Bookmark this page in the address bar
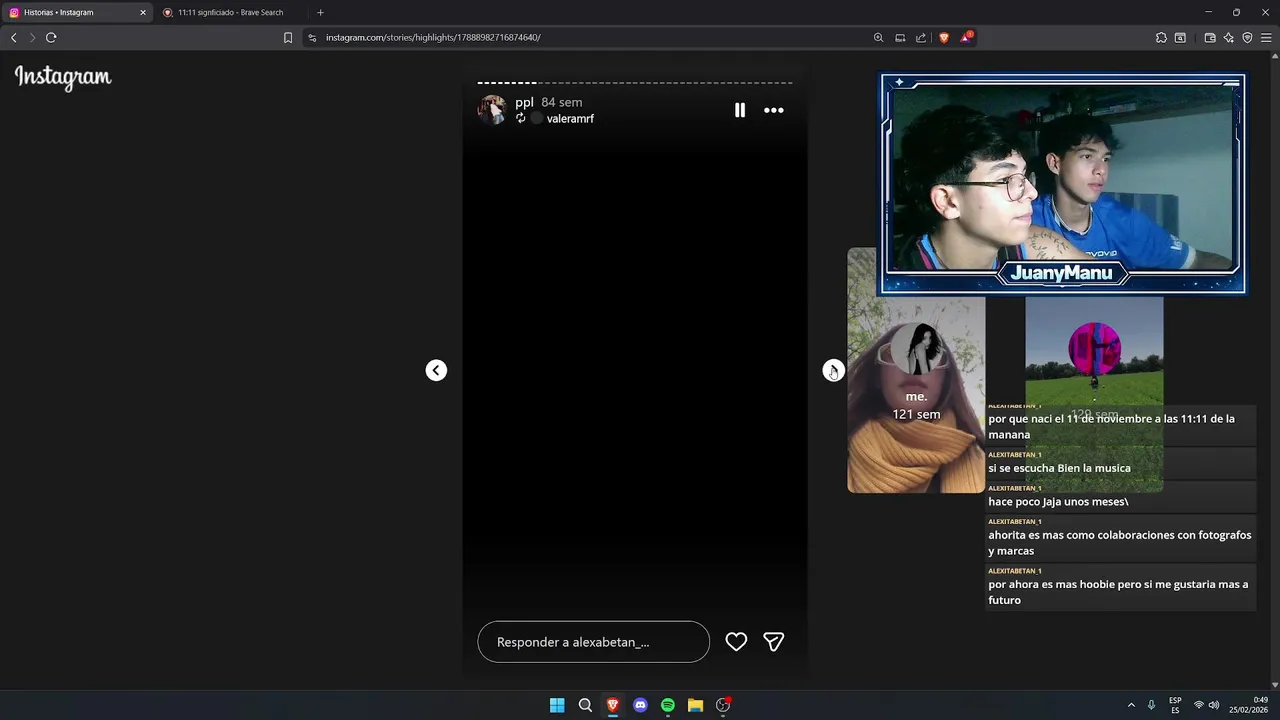This screenshot has width=1280, height=720. click(288, 38)
